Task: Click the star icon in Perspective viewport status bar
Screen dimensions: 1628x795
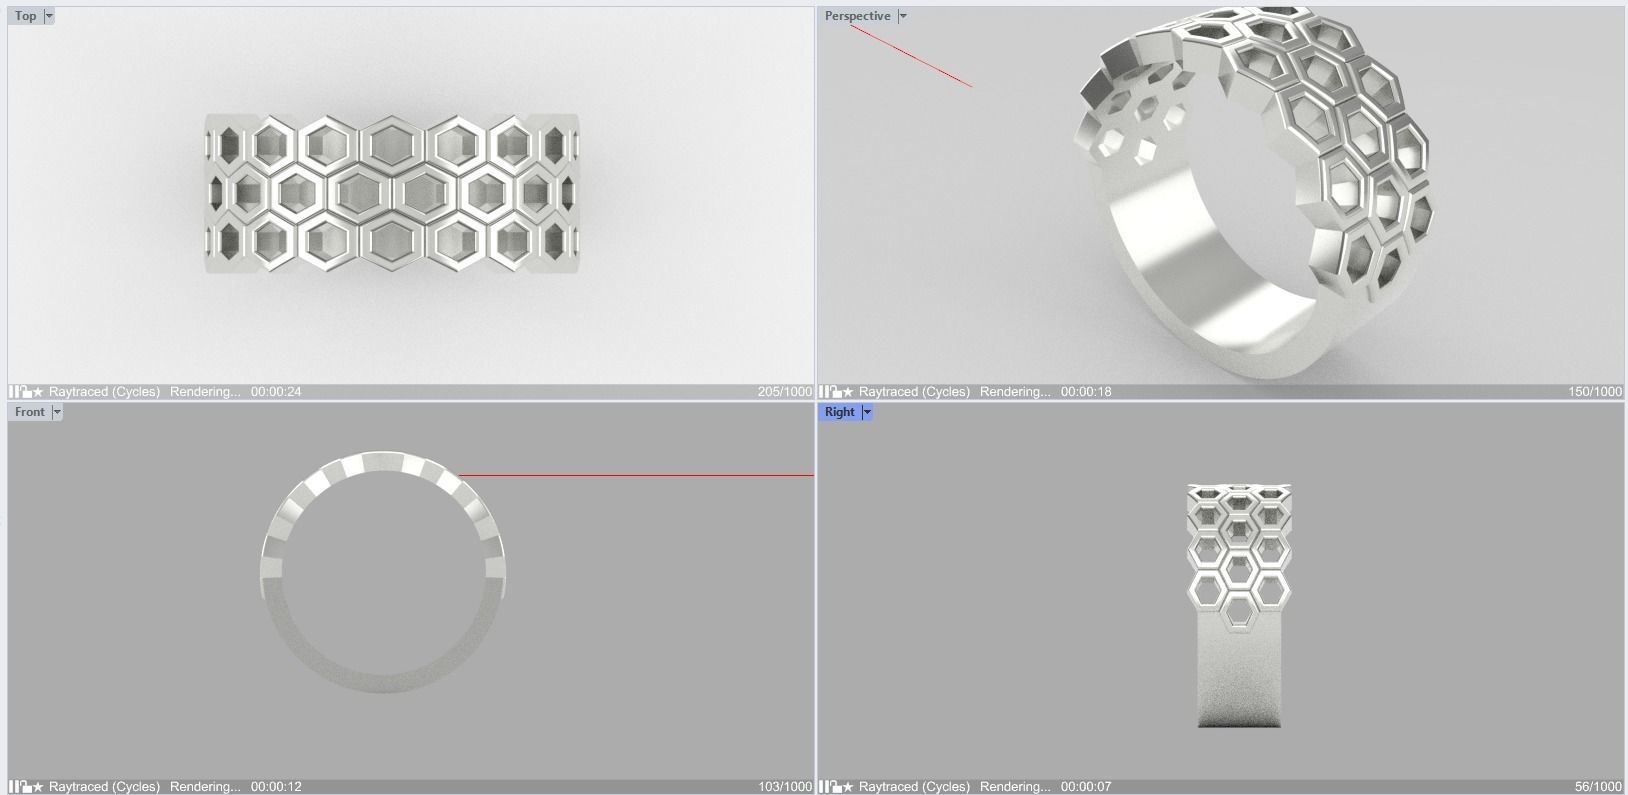Action: 848,392
